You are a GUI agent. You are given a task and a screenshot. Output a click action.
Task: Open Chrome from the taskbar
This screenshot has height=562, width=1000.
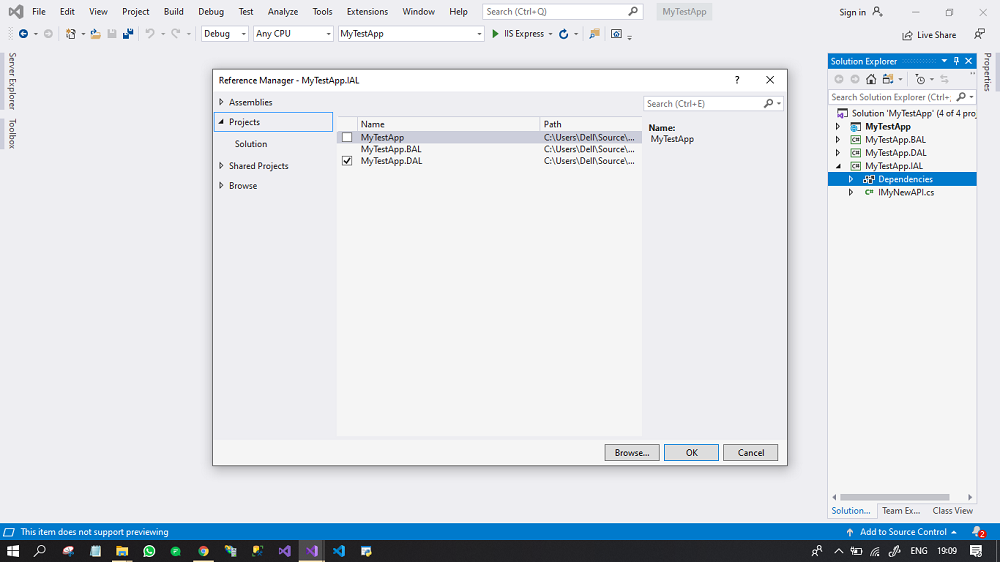(x=203, y=551)
